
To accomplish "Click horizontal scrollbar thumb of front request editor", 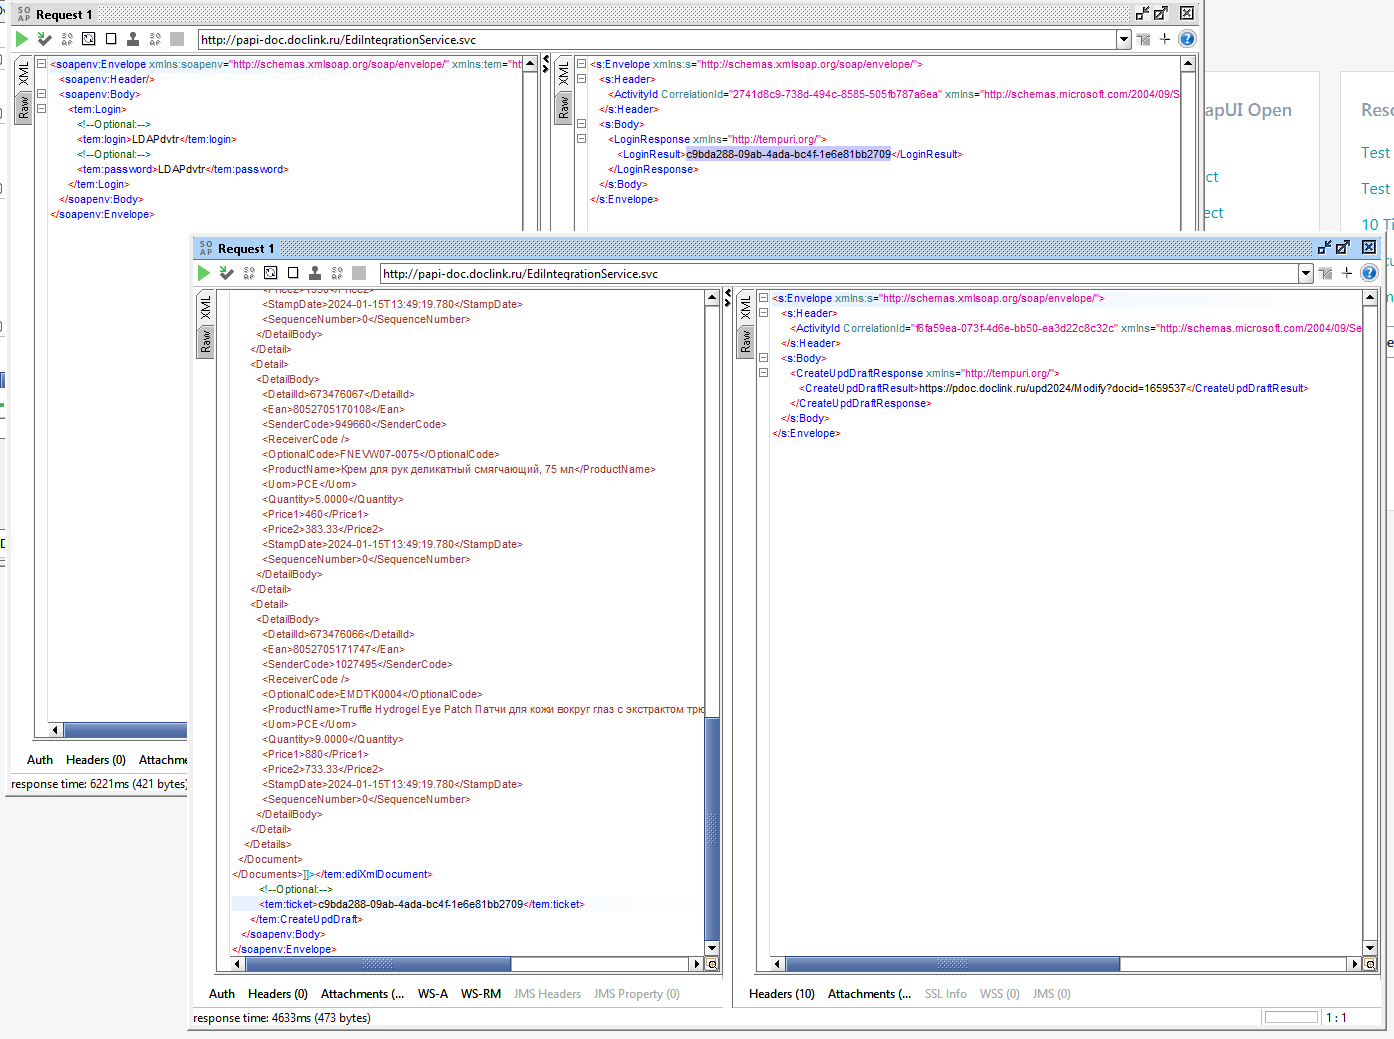I will (x=378, y=964).
